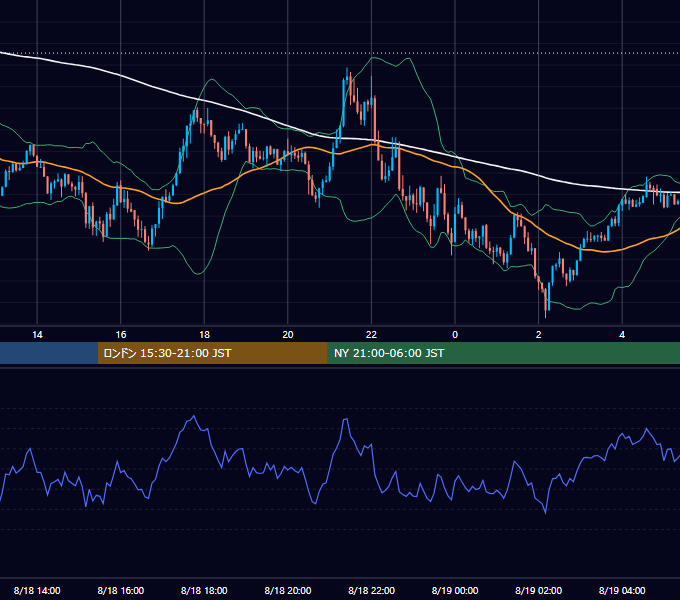Click the 8/18 14:00 label on oscillator axis

tap(37, 590)
